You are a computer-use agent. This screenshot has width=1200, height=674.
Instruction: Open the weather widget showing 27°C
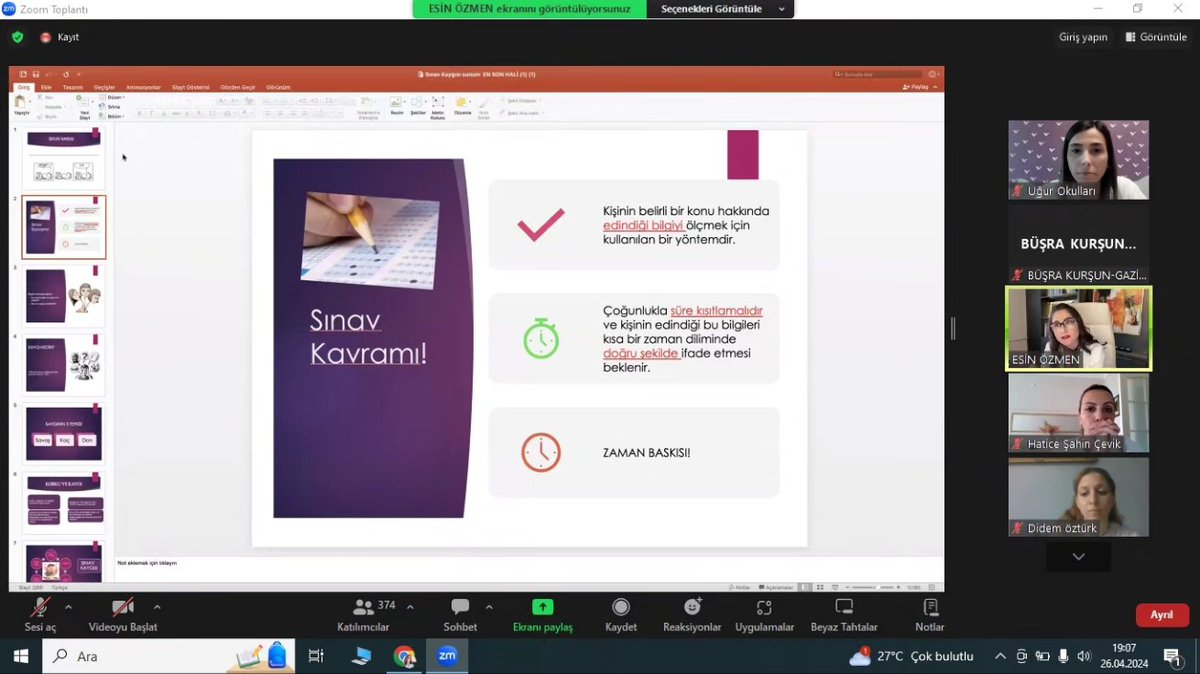[911, 657]
